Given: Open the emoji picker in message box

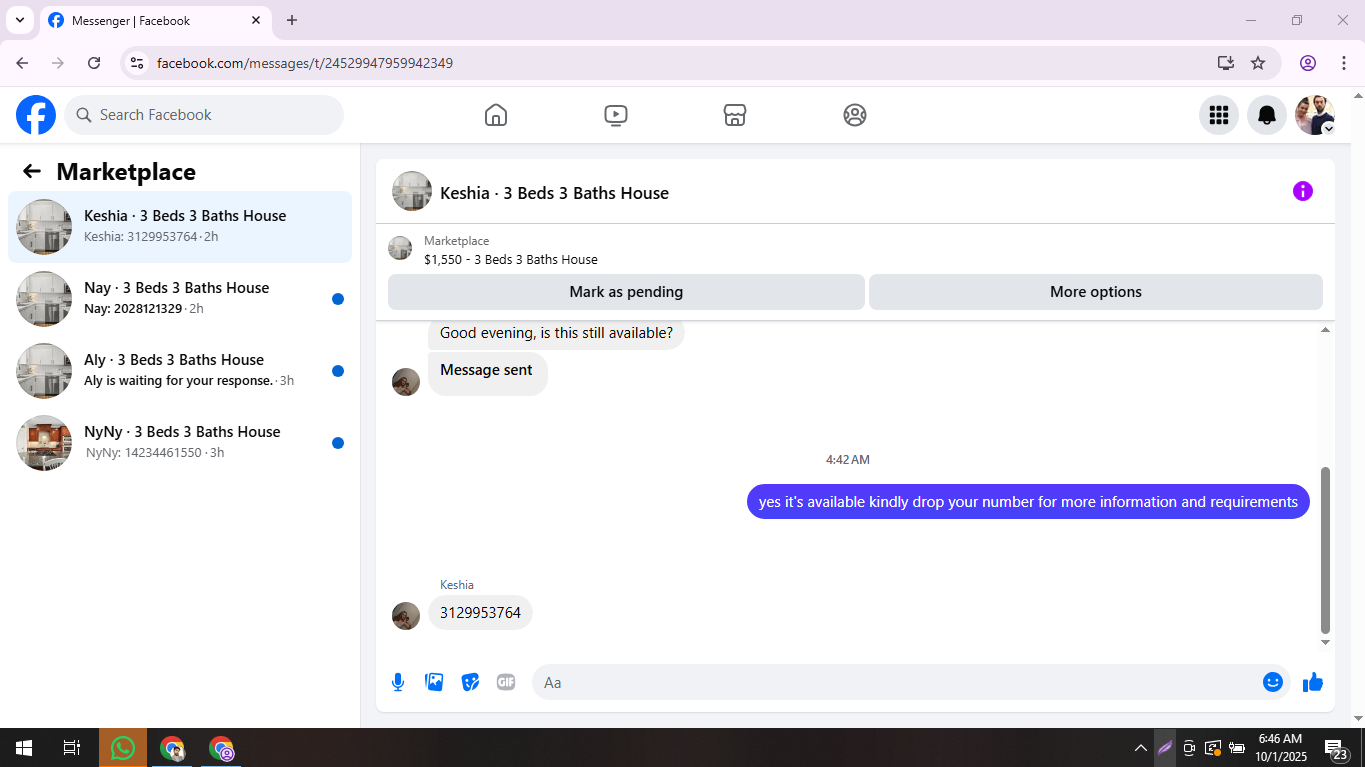Looking at the screenshot, I should pyautogui.click(x=1273, y=682).
